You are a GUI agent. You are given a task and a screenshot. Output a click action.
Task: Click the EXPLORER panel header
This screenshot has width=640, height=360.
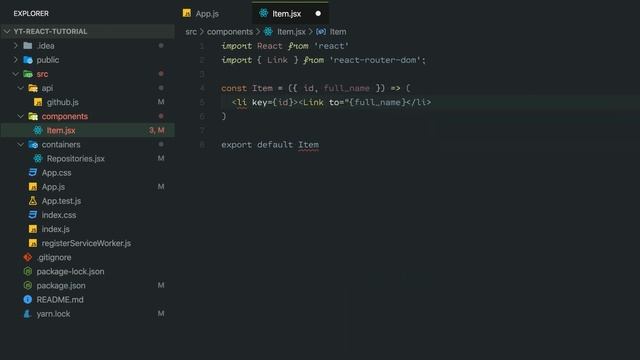pyautogui.click(x=31, y=13)
